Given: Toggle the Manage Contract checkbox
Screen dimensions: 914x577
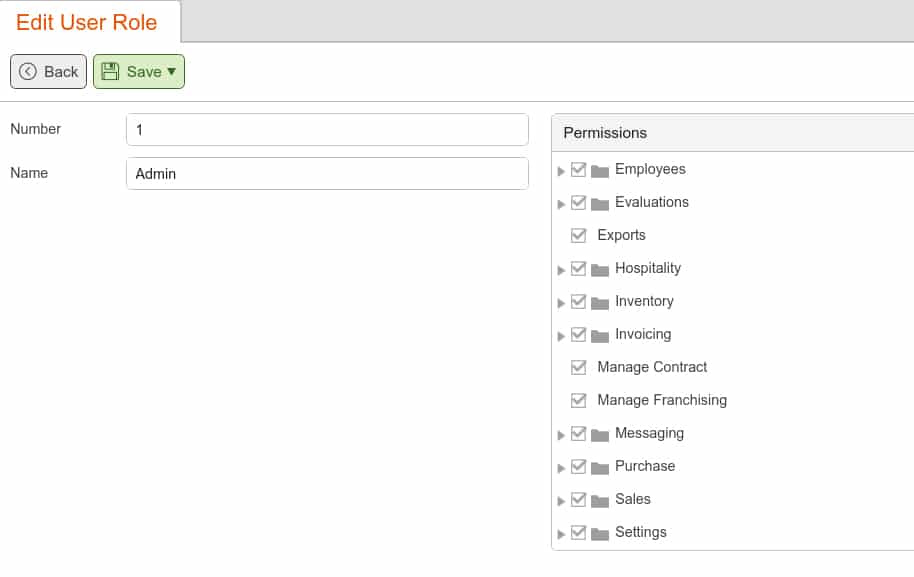Looking at the screenshot, I should click(x=578, y=367).
